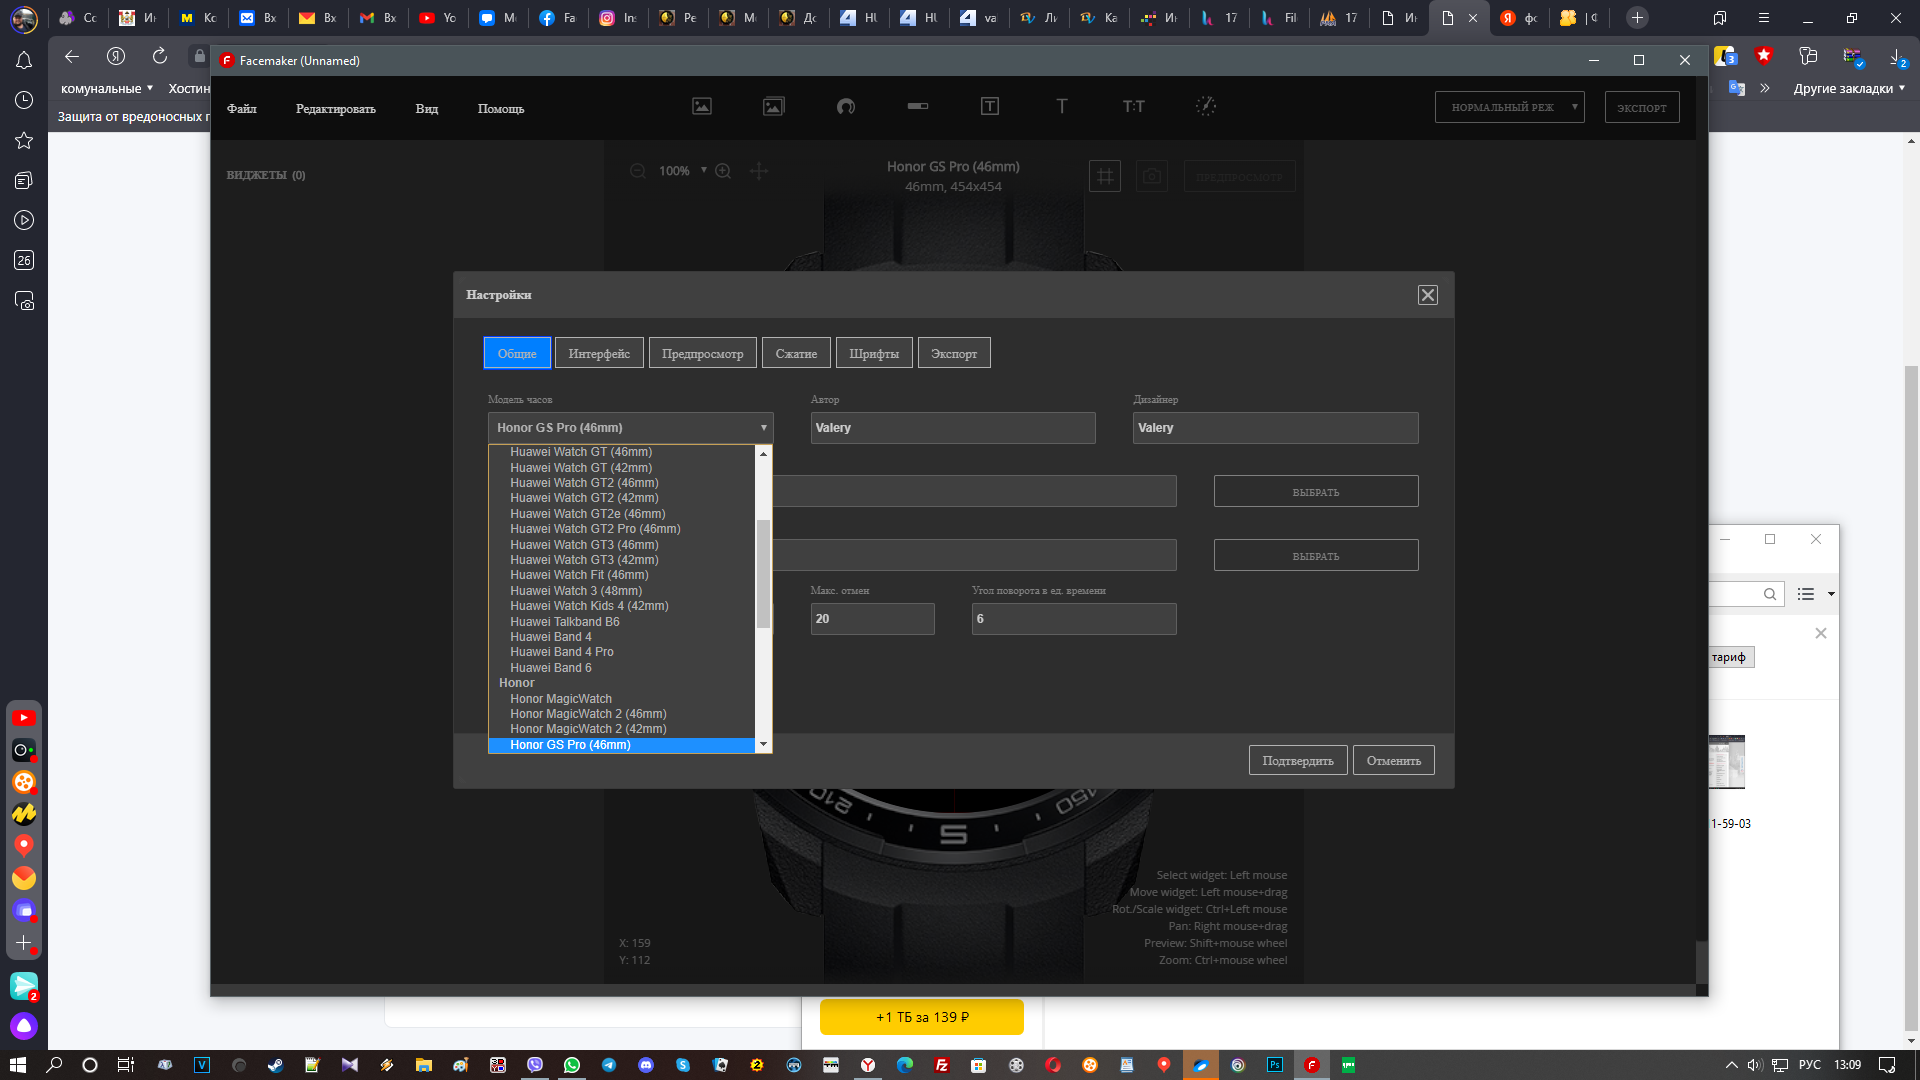The image size is (1920, 1080).
Task: Click the second ВЫБРАТЬ button
Action: click(1316, 555)
